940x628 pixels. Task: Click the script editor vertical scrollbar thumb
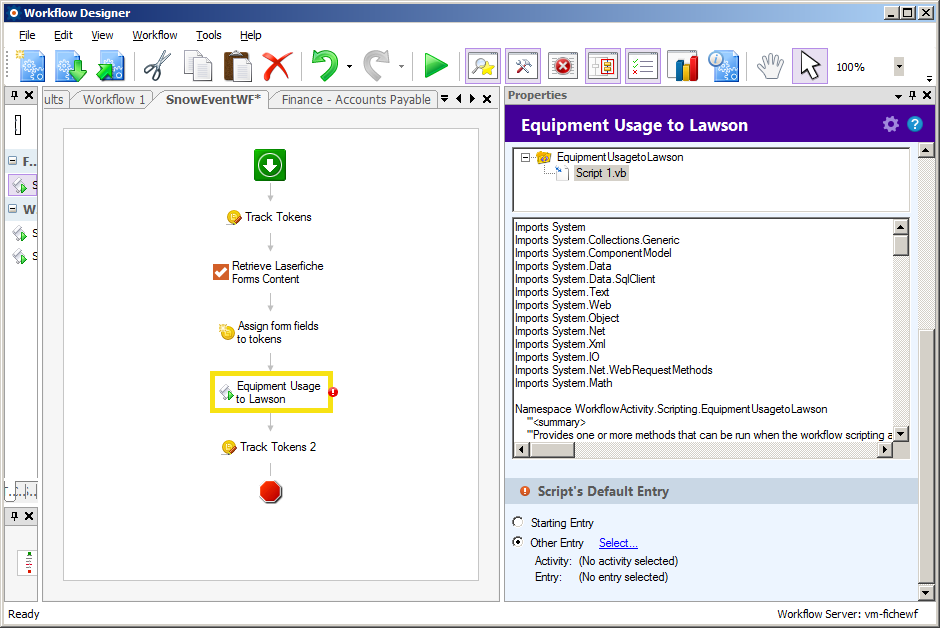[900, 246]
